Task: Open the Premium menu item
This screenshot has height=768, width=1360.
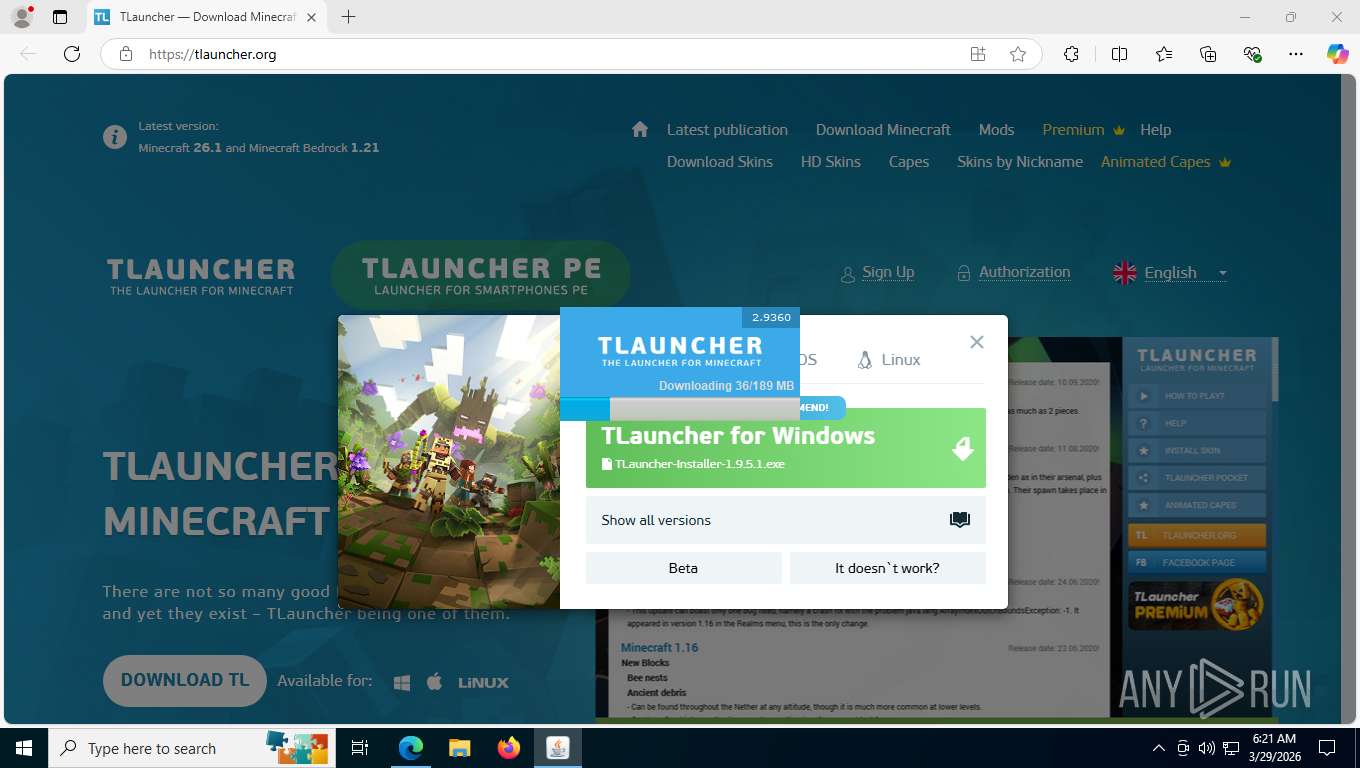Action: 1084,130
